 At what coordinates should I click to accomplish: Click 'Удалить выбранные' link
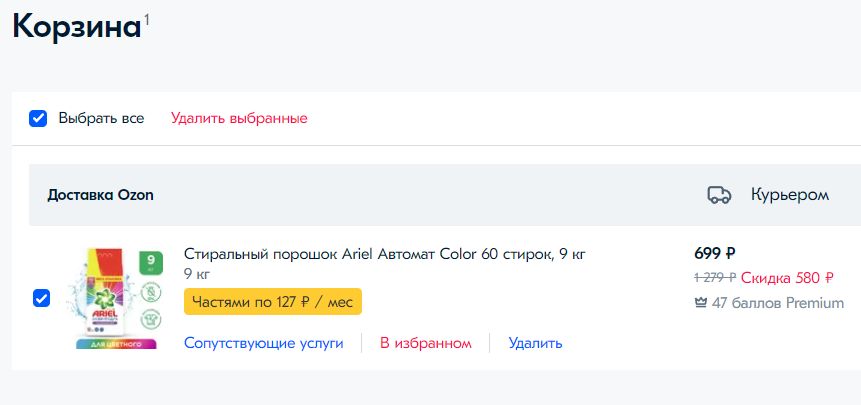pos(239,119)
